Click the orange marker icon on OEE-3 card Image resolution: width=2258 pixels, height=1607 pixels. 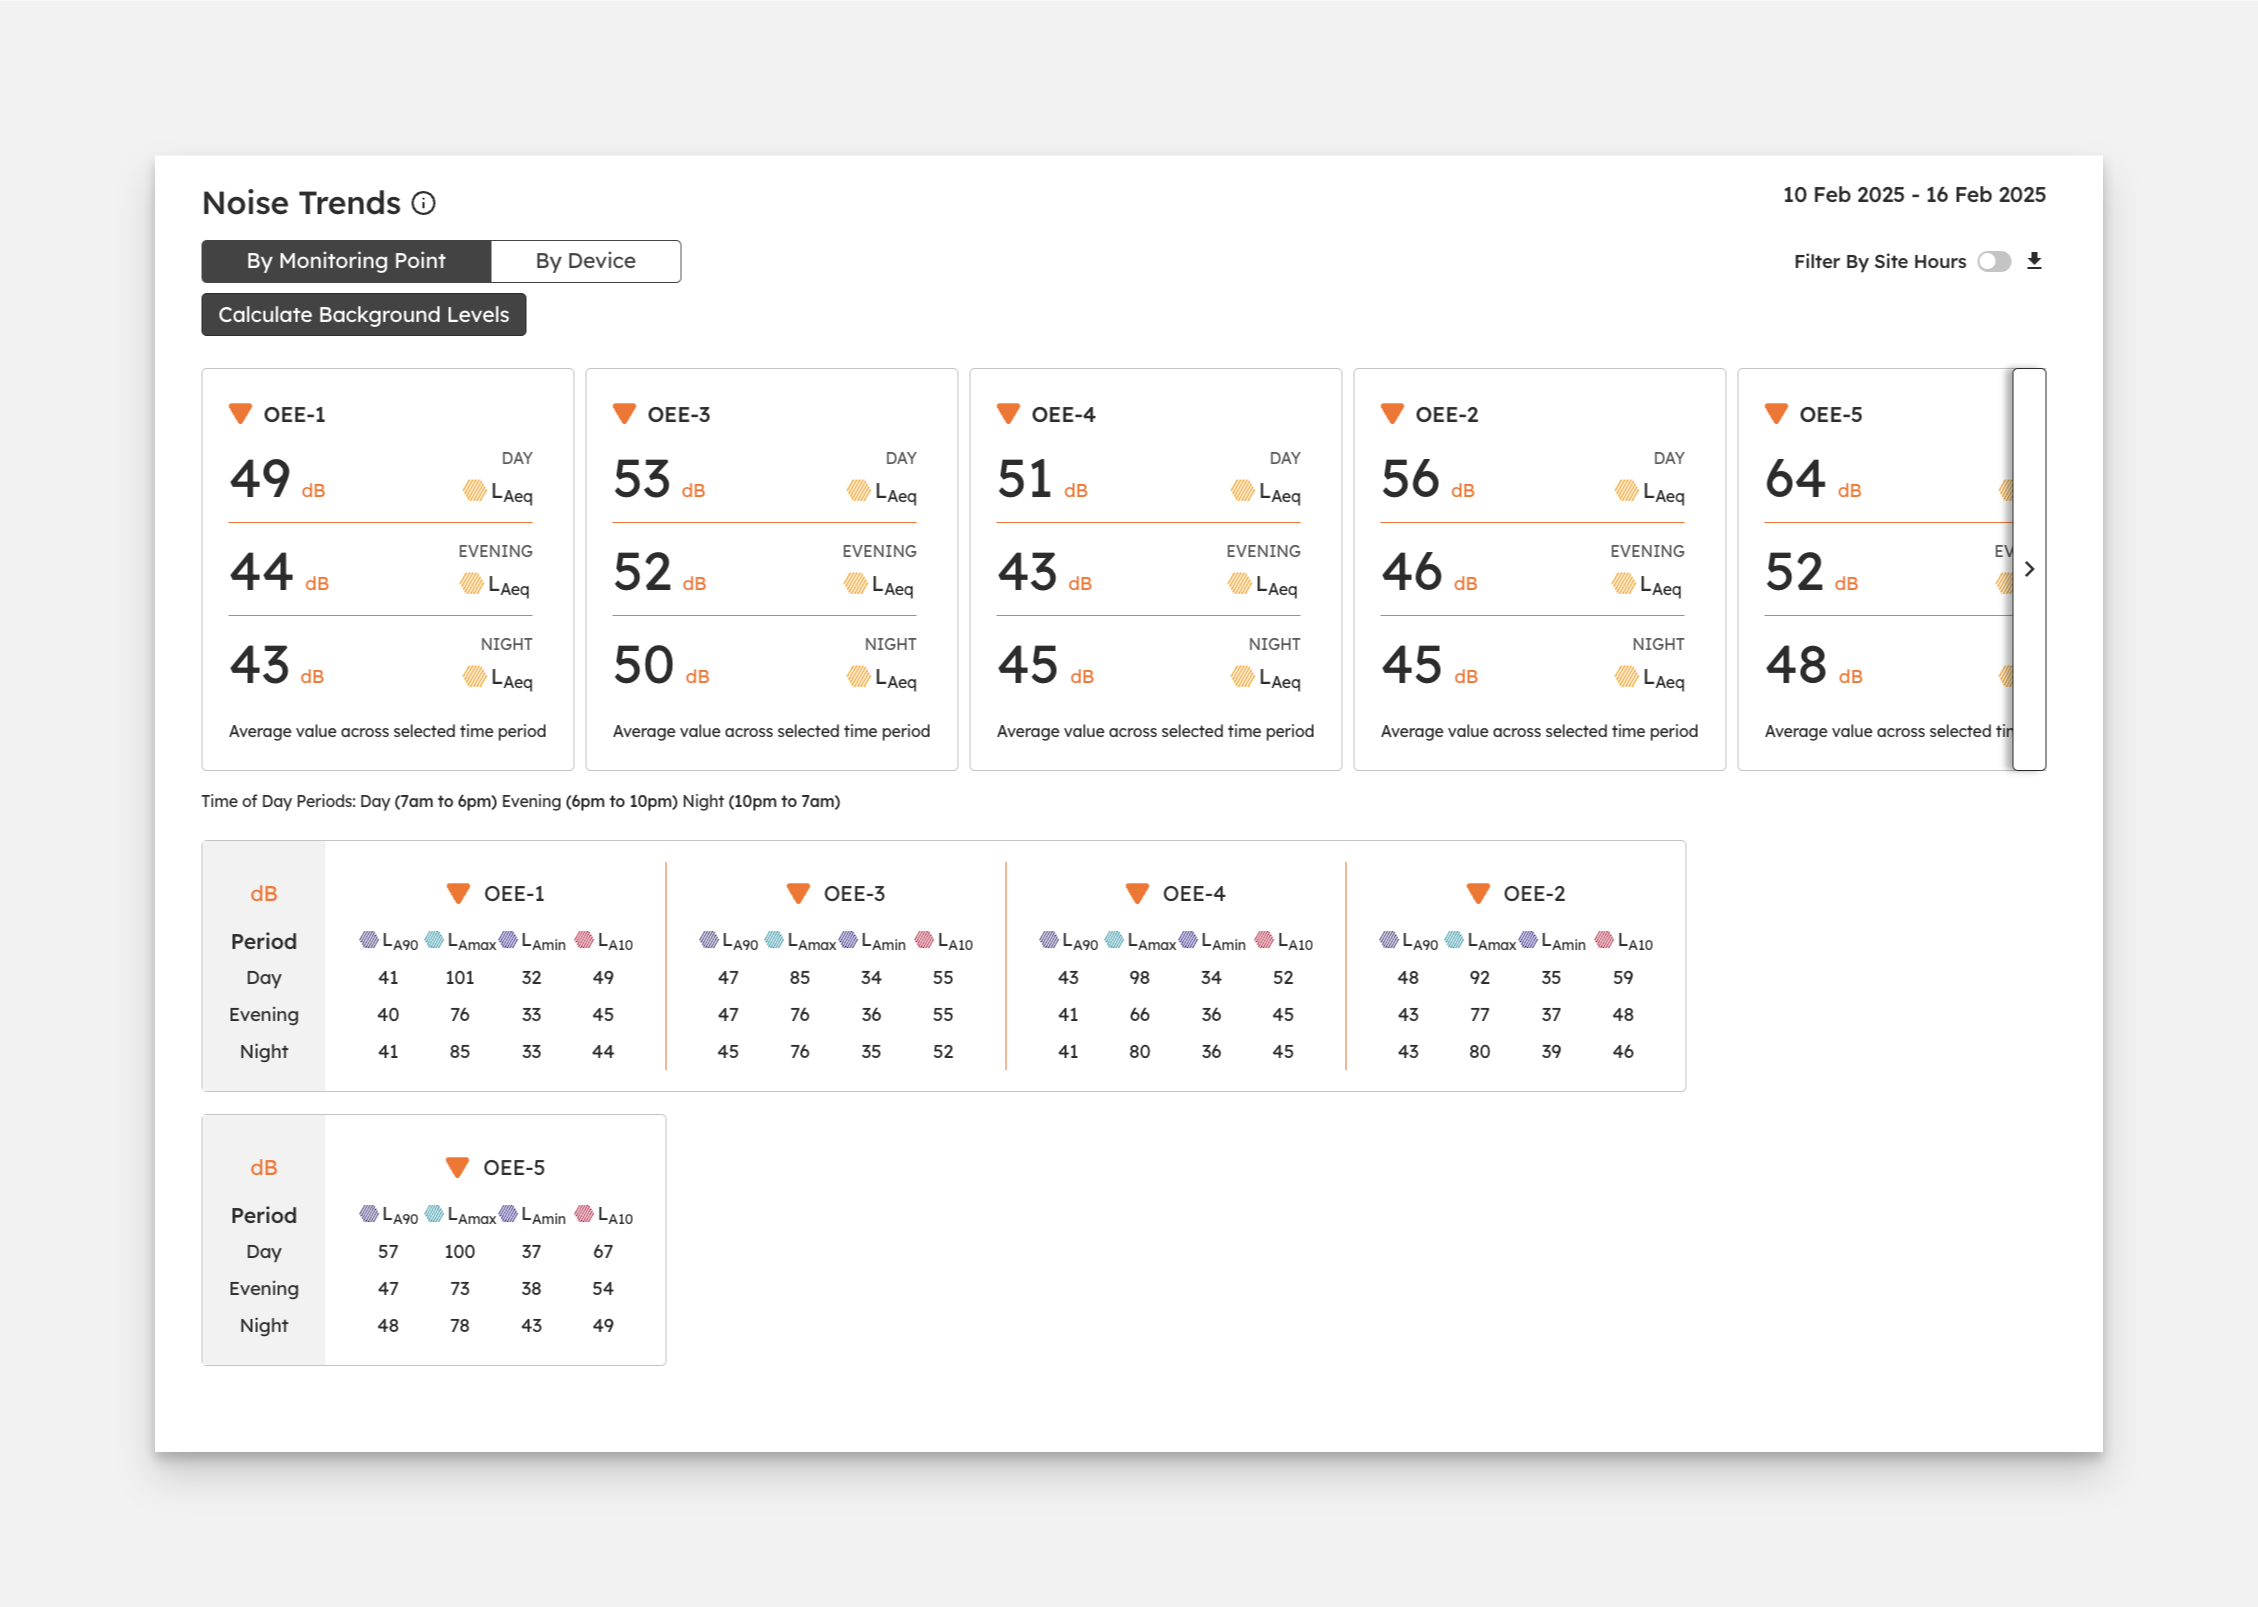[624, 414]
